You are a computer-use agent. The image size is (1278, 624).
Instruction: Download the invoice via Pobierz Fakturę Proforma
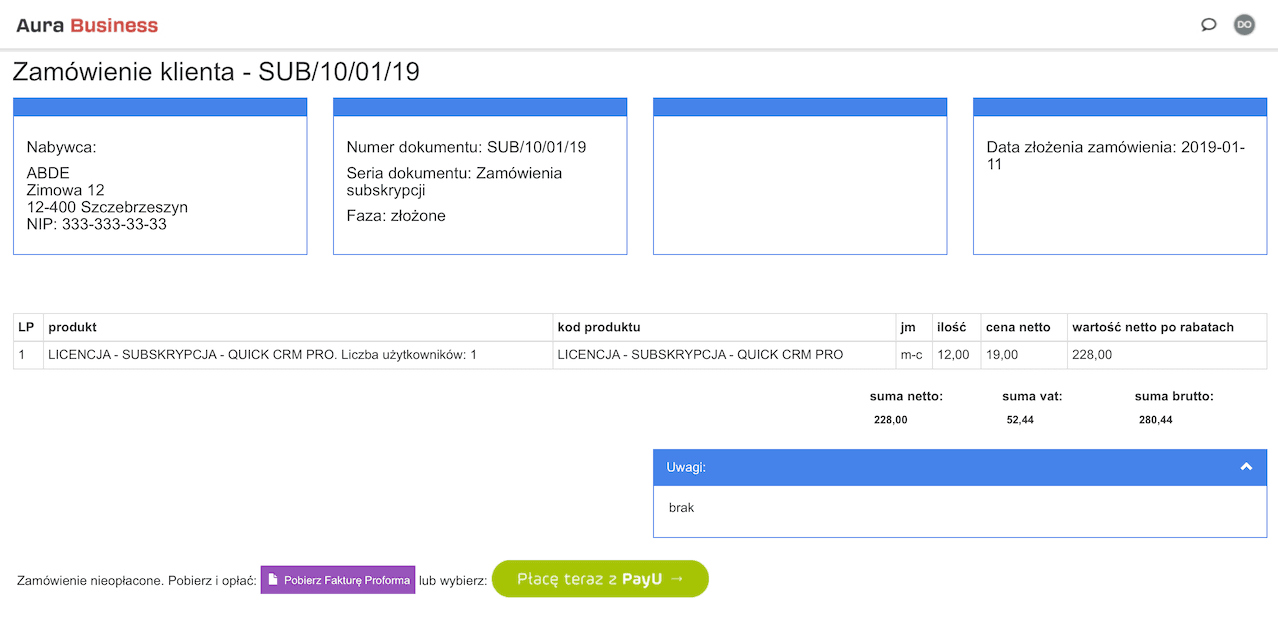tap(338, 580)
